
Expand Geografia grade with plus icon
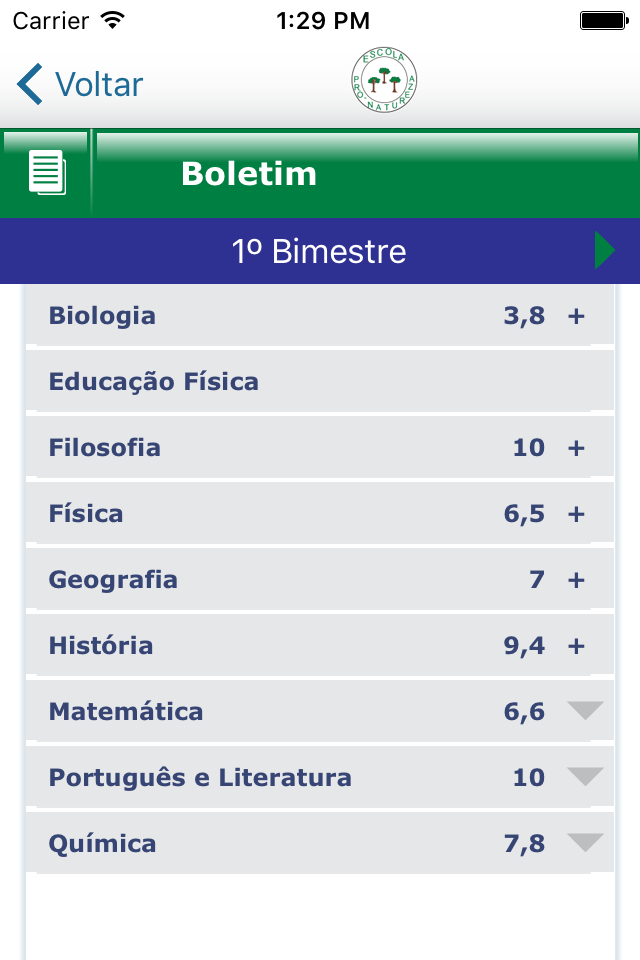(576, 580)
